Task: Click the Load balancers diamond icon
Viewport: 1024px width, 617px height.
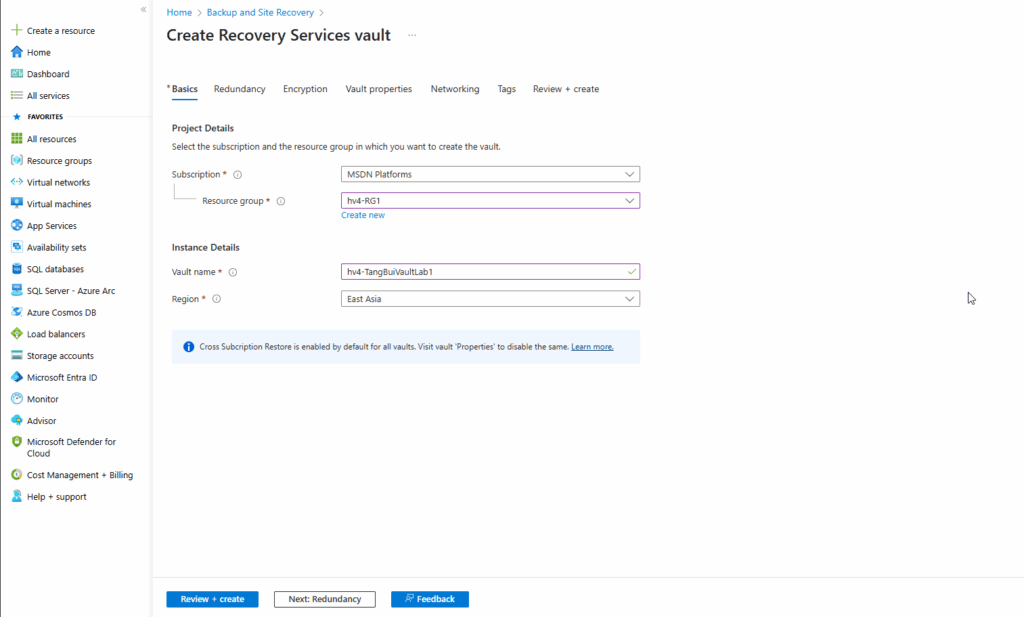Action: (x=16, y=334)
